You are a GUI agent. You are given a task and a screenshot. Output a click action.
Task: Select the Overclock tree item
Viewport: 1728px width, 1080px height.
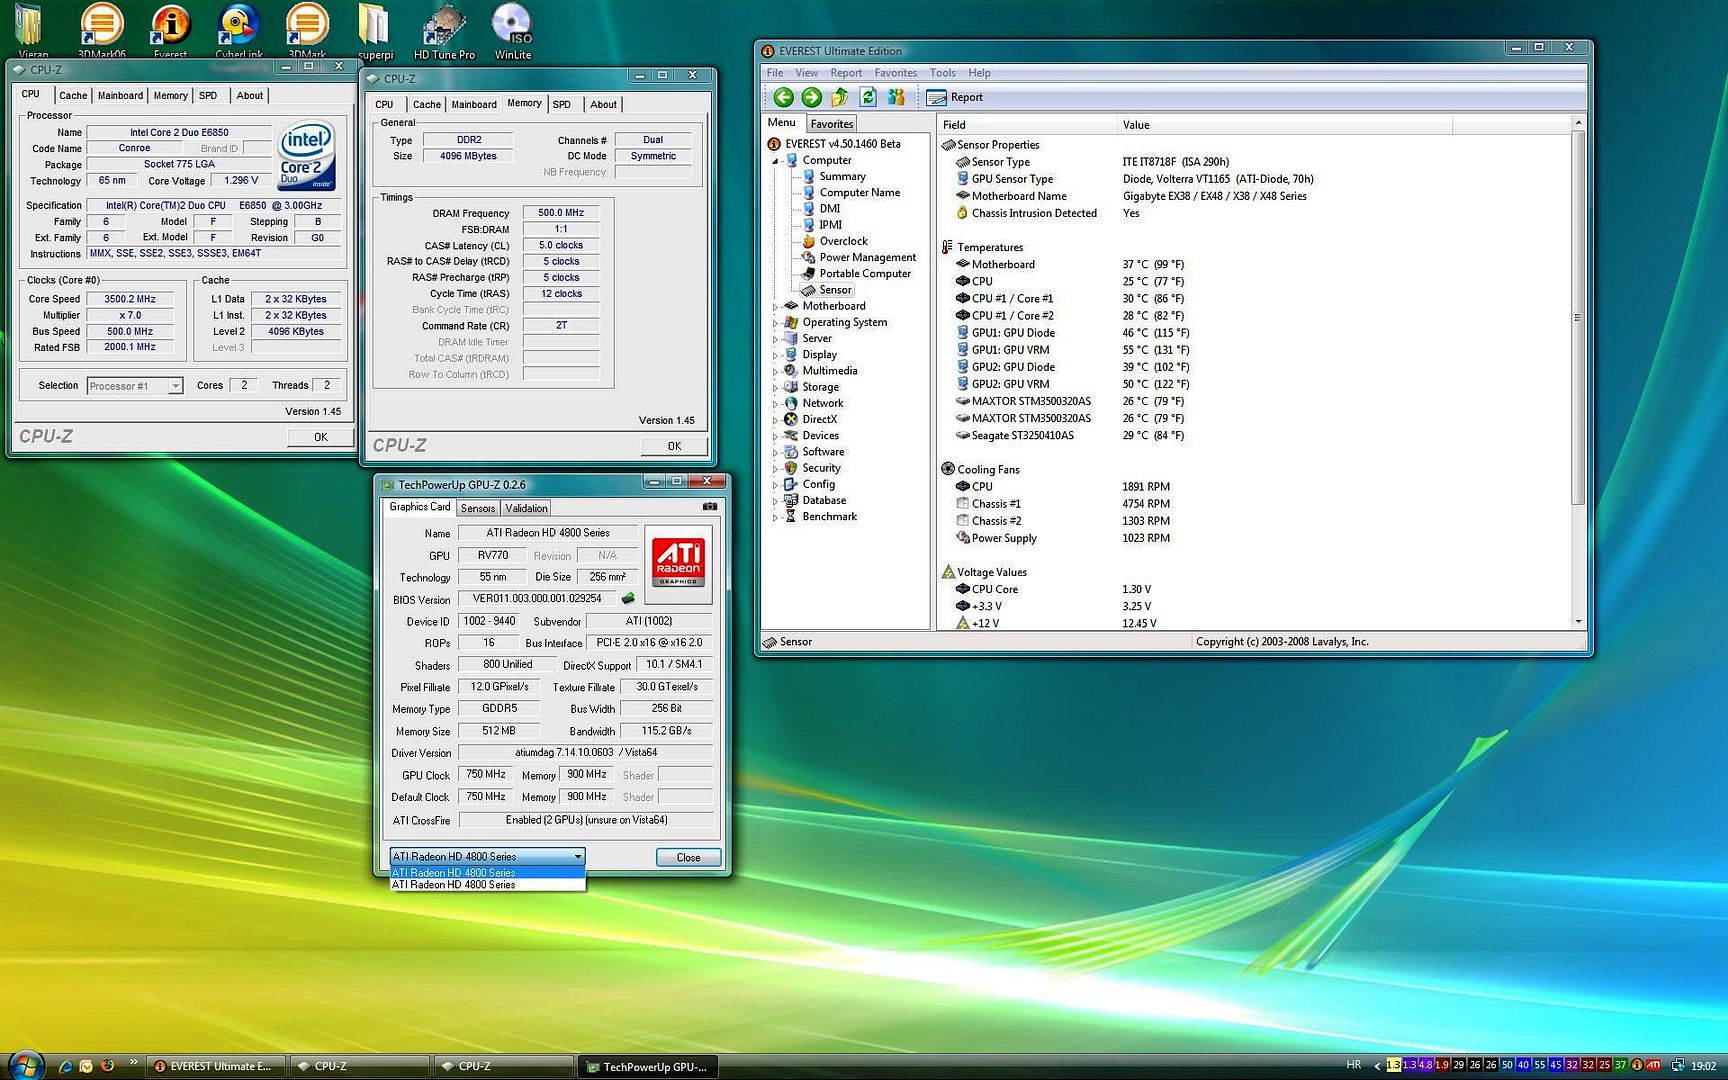point(843,241)
